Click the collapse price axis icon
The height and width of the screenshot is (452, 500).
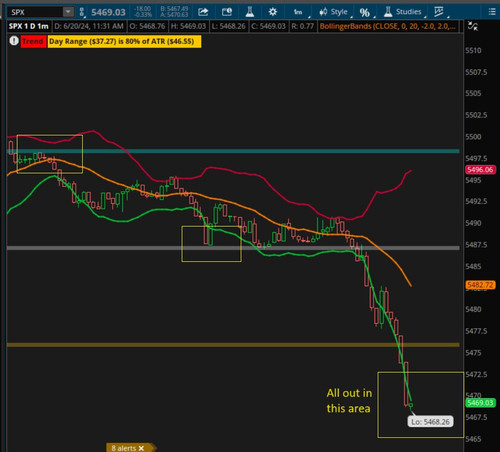click(473, 26)
